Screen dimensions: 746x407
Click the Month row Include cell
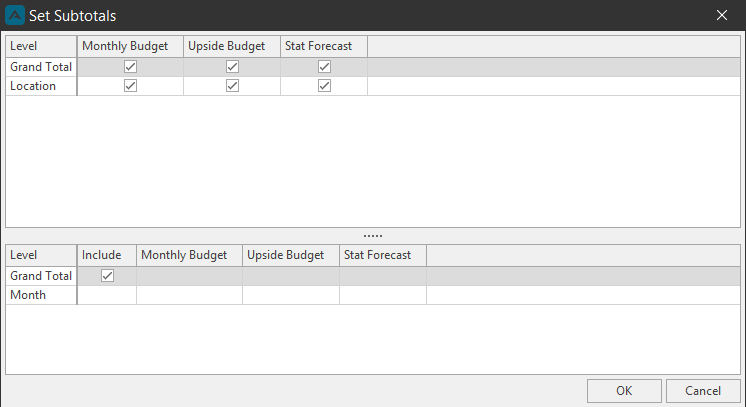(x=107, y=295)
